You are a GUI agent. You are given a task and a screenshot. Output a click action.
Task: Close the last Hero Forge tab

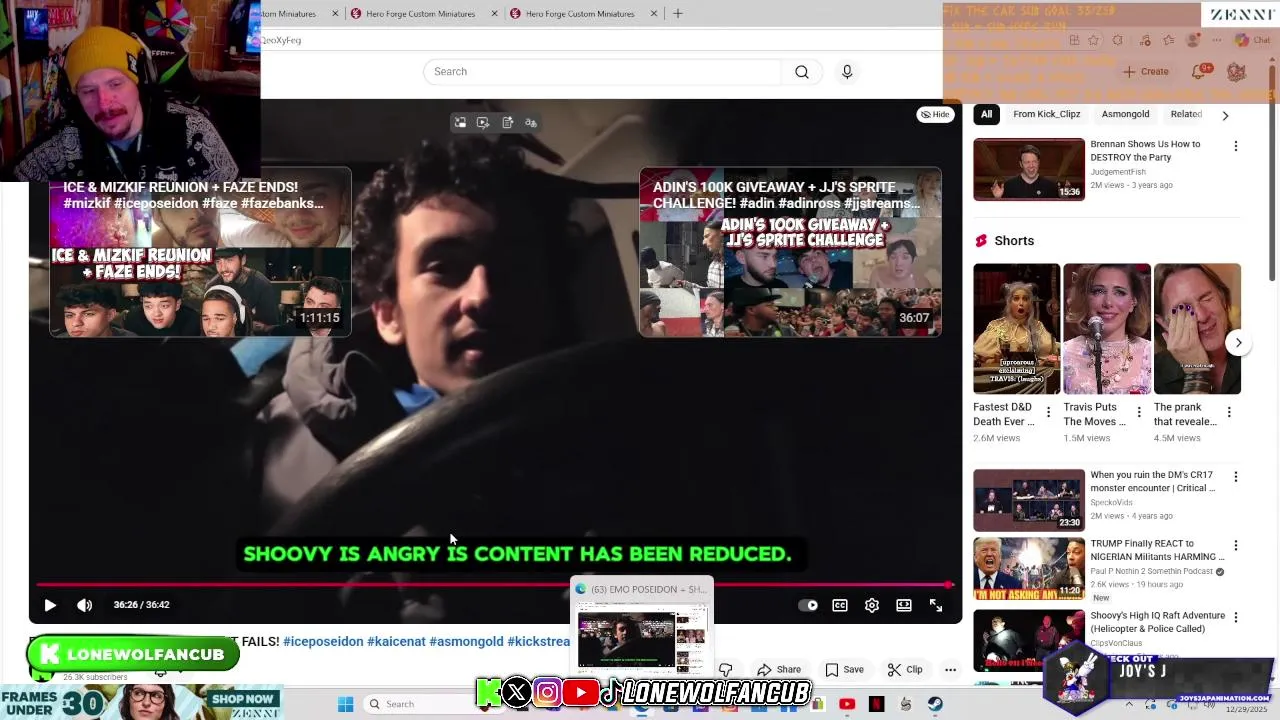point(654,13)
